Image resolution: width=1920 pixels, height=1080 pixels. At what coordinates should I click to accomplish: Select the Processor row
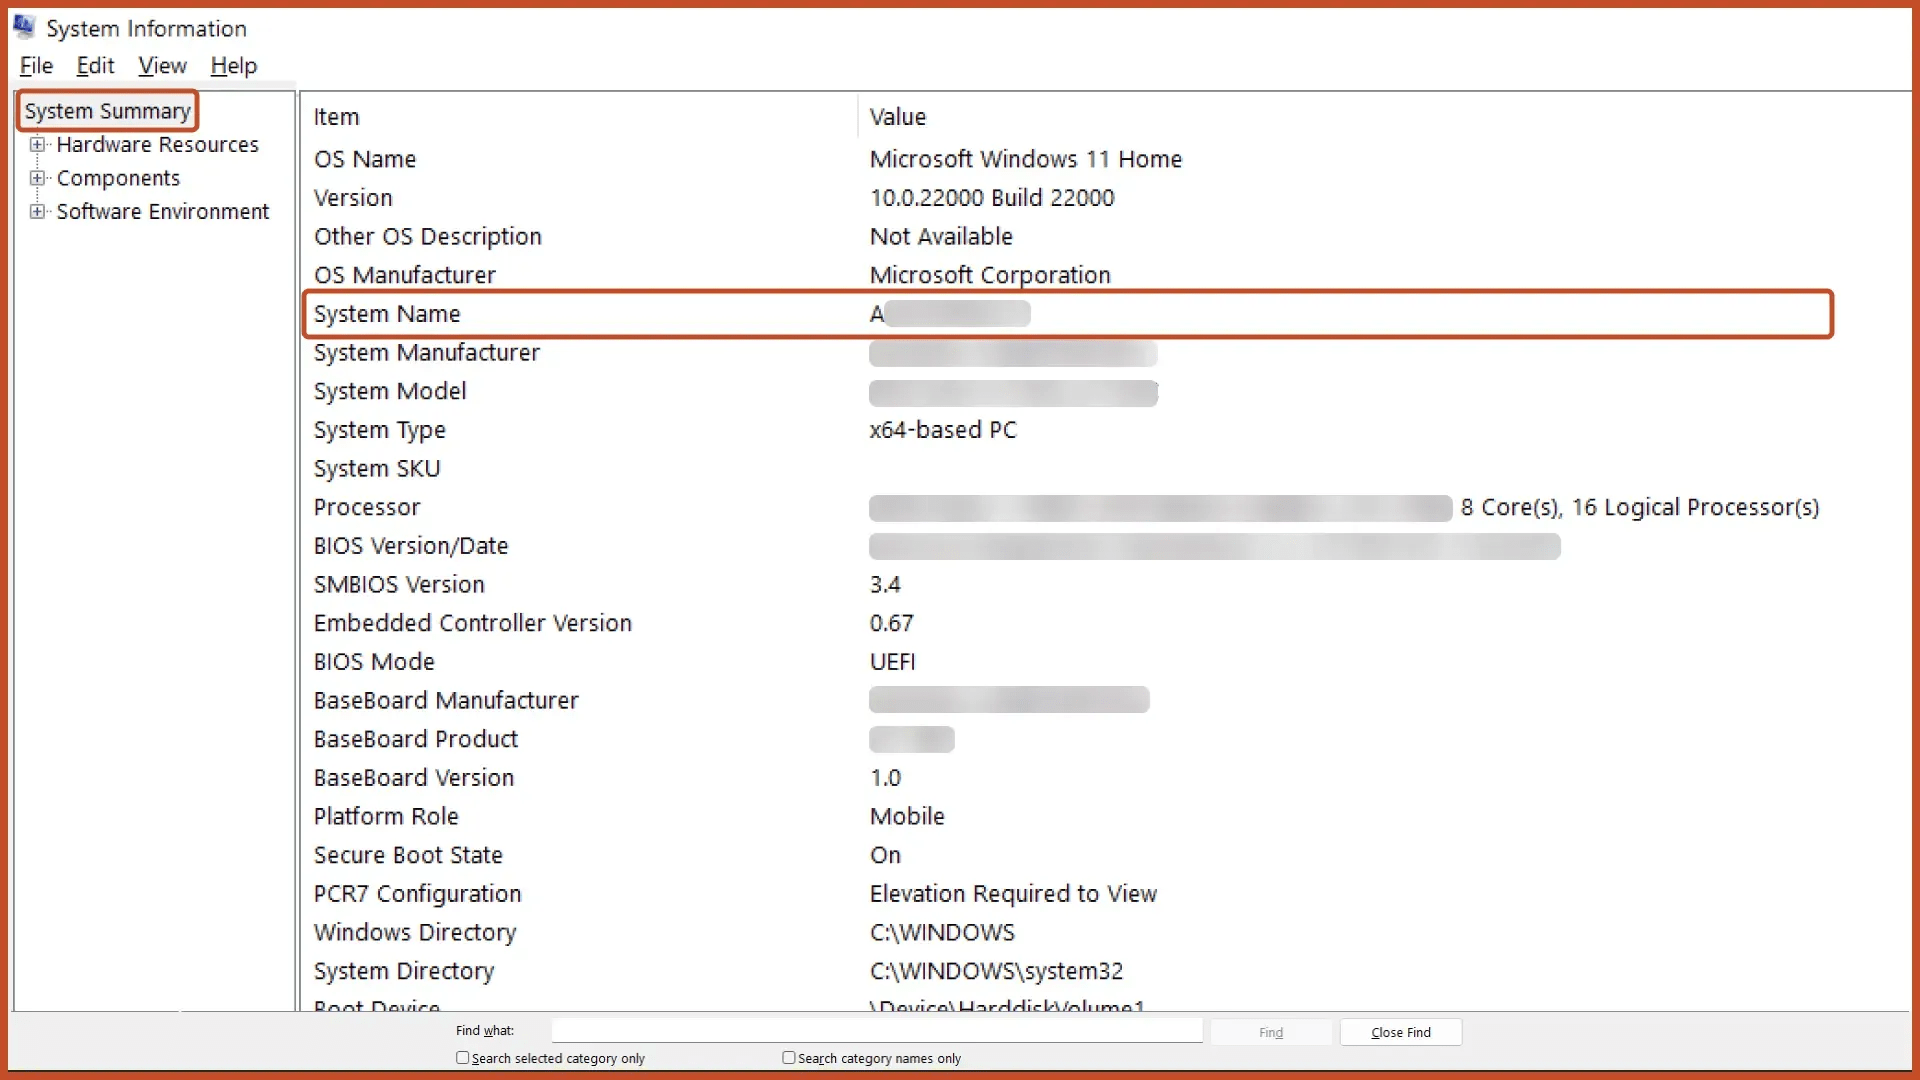click(x=367, y=507)
